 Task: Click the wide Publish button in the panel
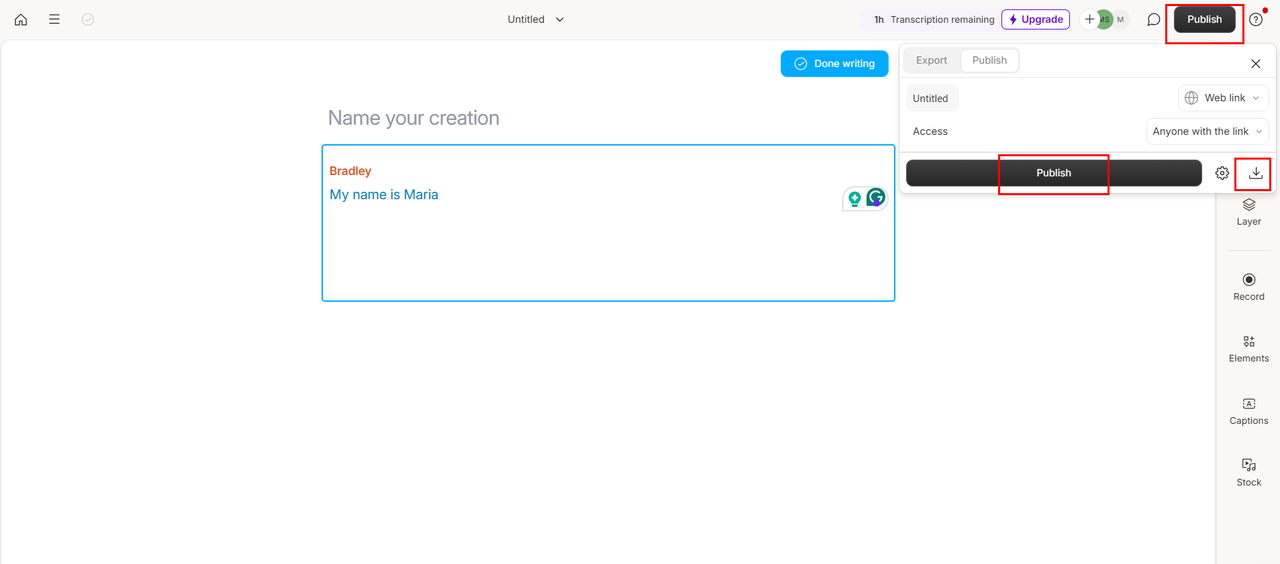point(1053,173)
